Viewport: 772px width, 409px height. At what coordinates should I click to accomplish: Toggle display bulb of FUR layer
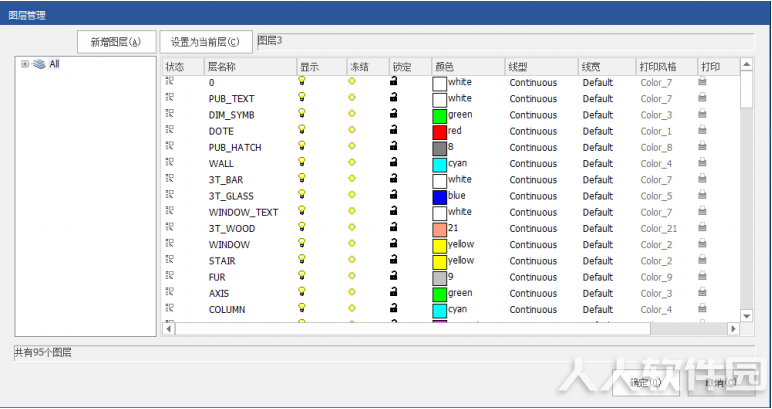[302, 277]
